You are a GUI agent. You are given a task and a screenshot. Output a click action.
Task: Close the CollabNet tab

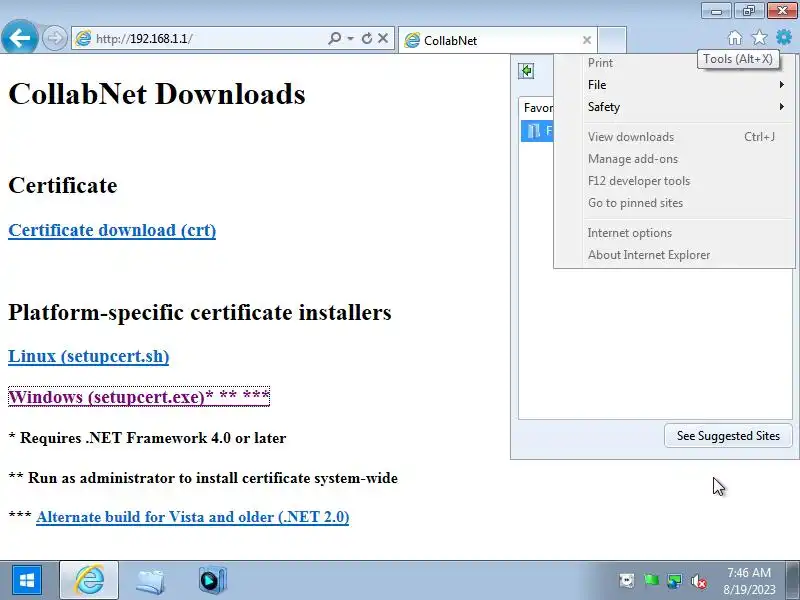coord(587,40)
